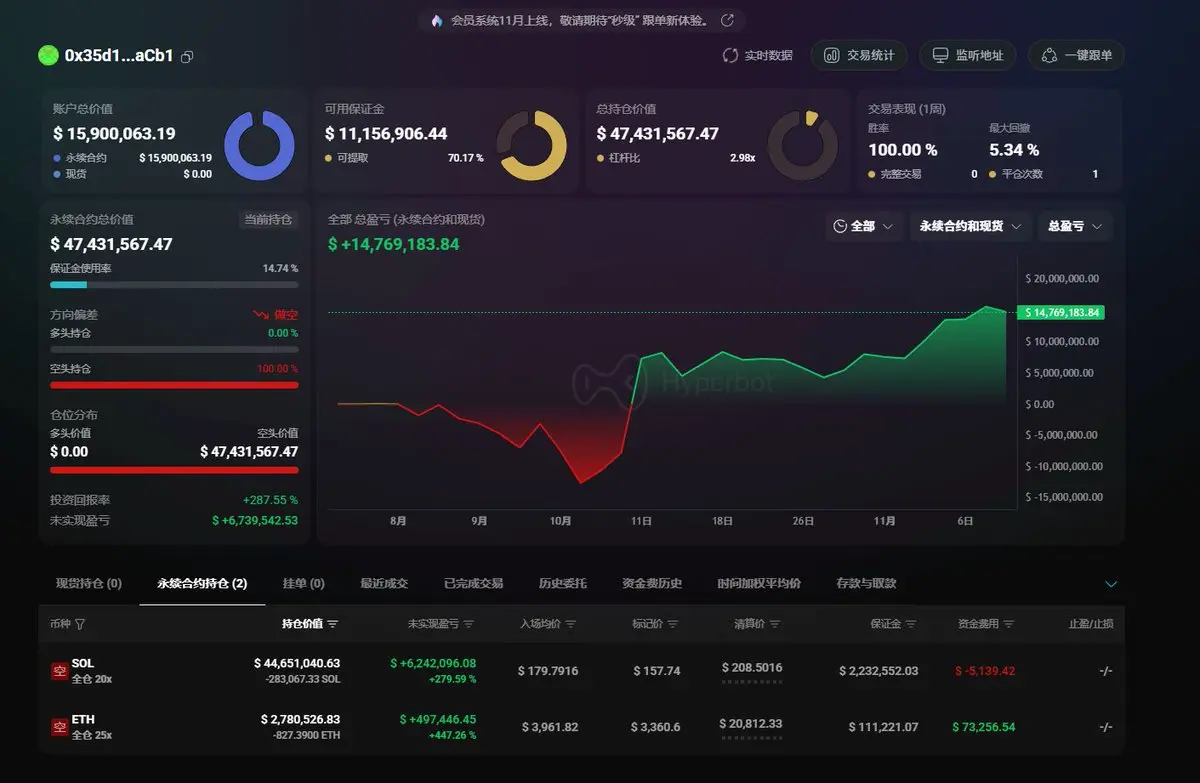Click the total position value donut chart
Screen dimensions: 1200x783
(x=802, y=145)
